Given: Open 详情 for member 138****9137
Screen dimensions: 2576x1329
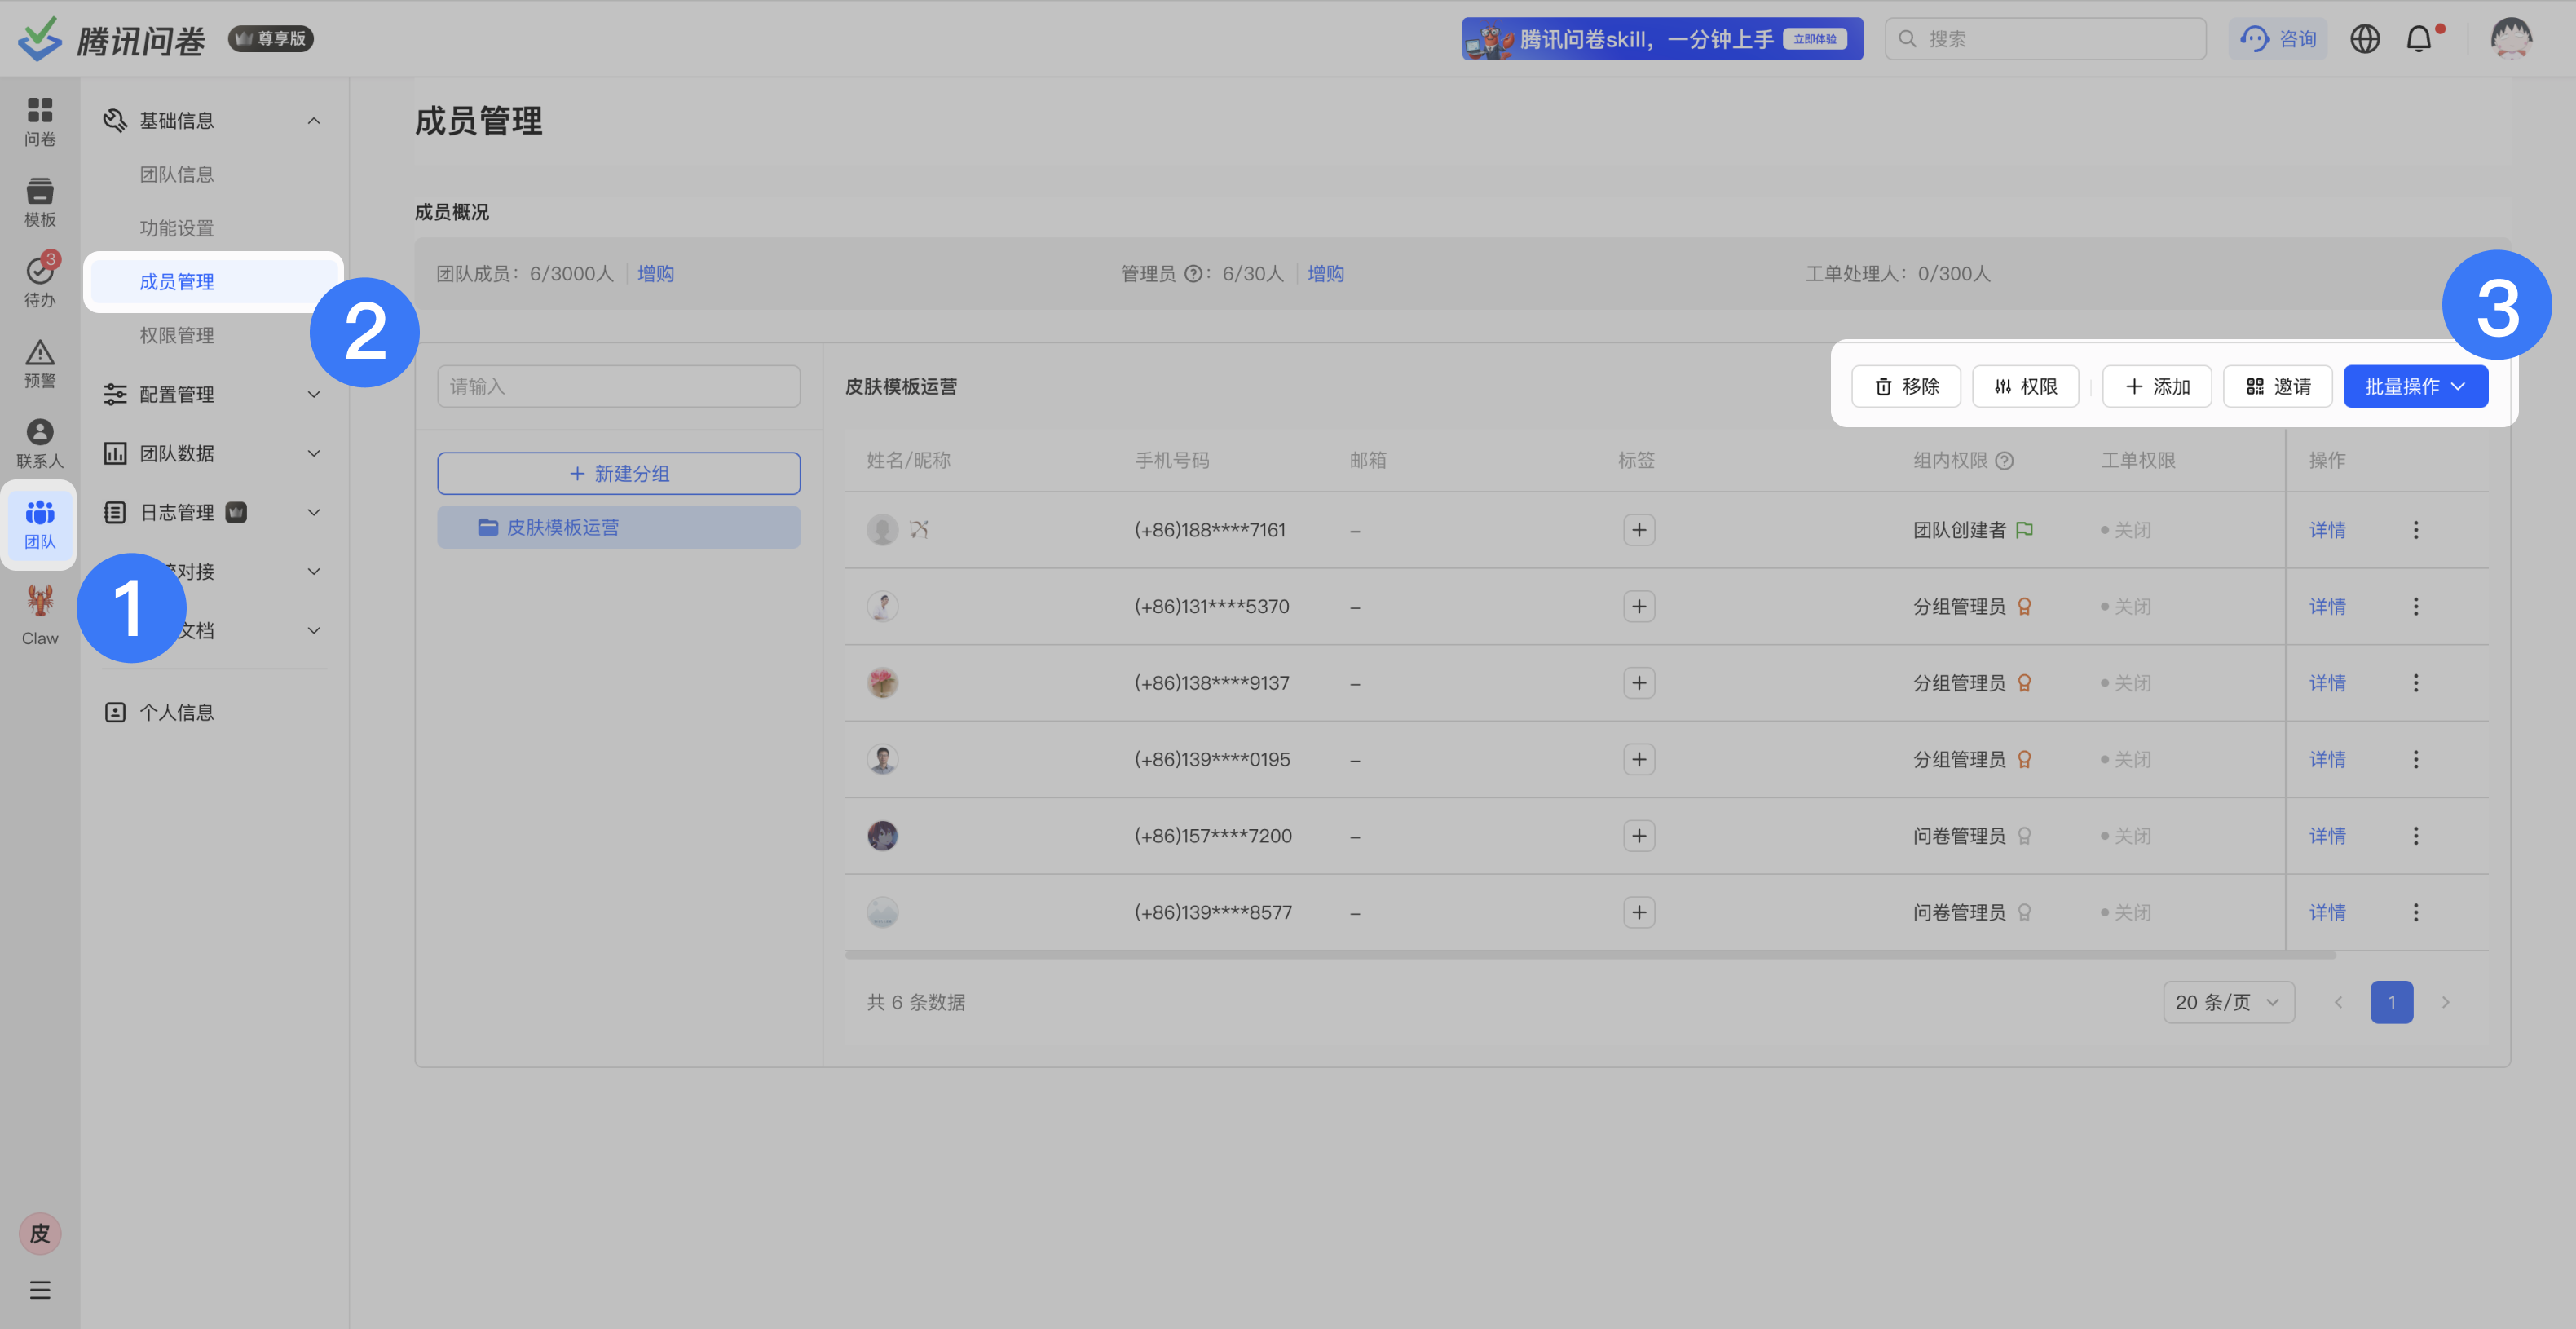Looking at the screenshot, I should pos(2327,683).
